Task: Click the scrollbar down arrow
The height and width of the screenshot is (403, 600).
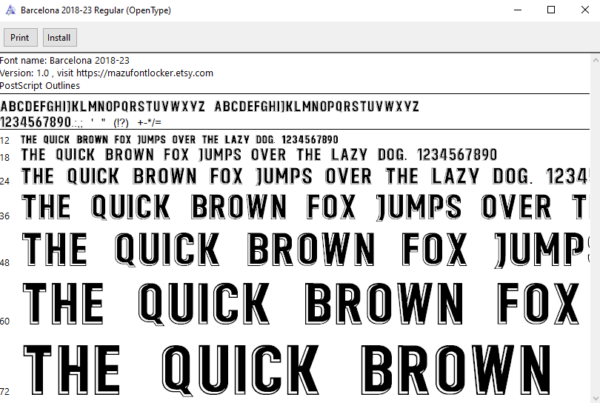Action: (x=595, y=398)
